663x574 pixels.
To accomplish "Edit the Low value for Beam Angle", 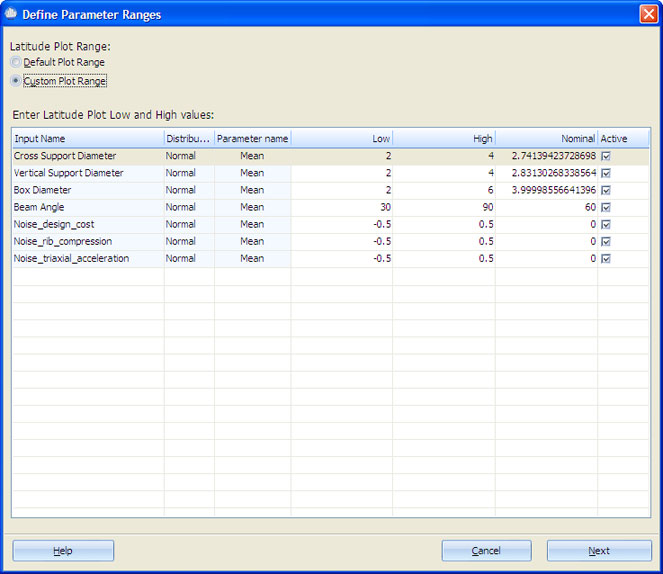I will point(342,207).
